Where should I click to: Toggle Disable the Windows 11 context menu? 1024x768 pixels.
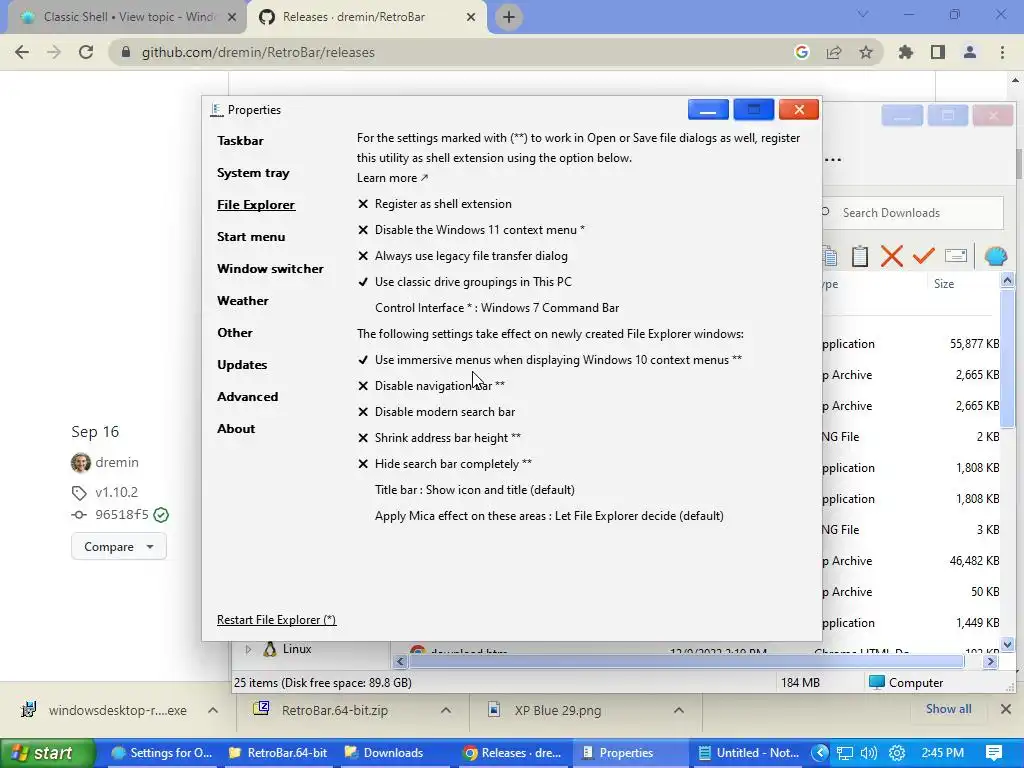[x=471, y=230]
